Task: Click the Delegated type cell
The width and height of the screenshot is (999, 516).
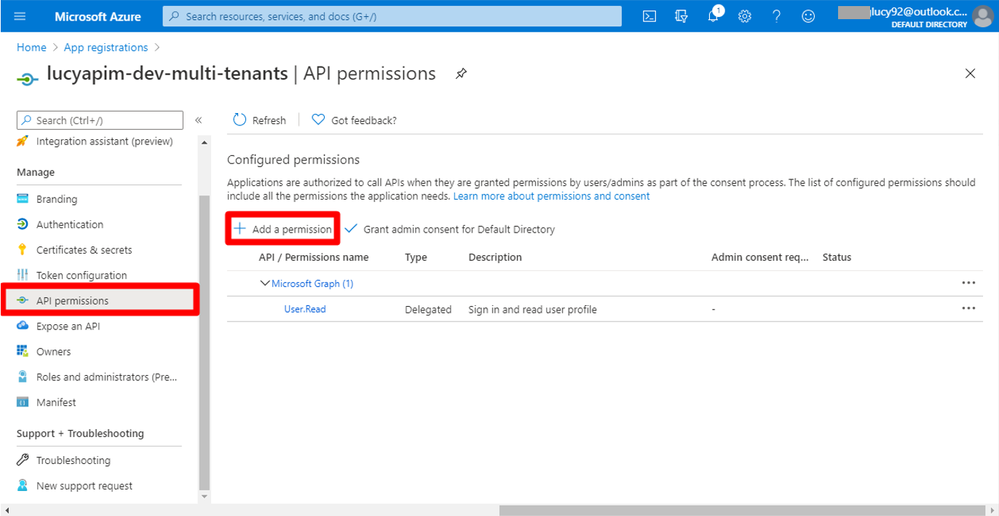Action: click(x=428, y=310)
